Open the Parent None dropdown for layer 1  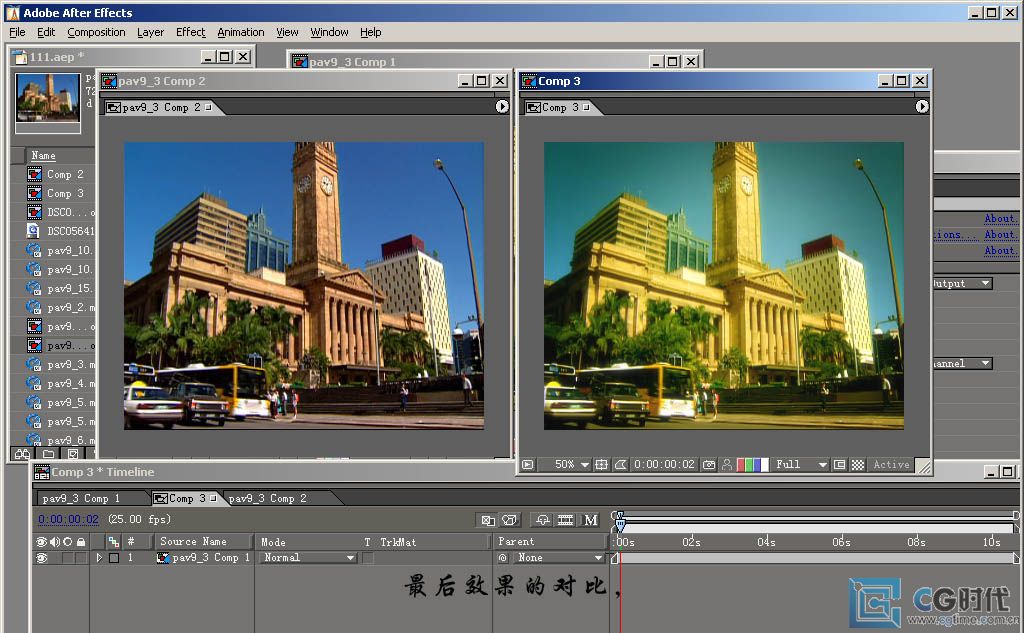[558, 558]
